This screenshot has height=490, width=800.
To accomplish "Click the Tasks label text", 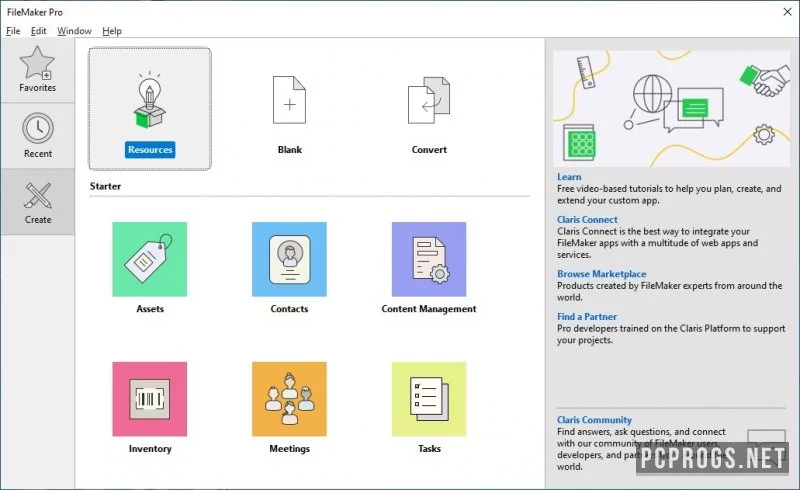I will point(429,449).
